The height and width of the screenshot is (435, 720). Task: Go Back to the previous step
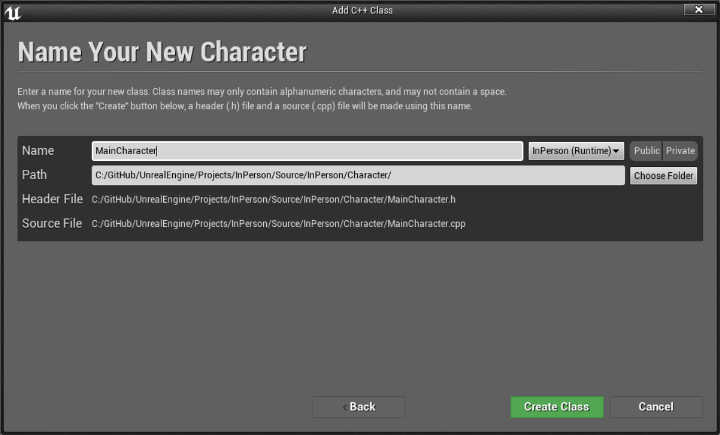click(359, 407)
